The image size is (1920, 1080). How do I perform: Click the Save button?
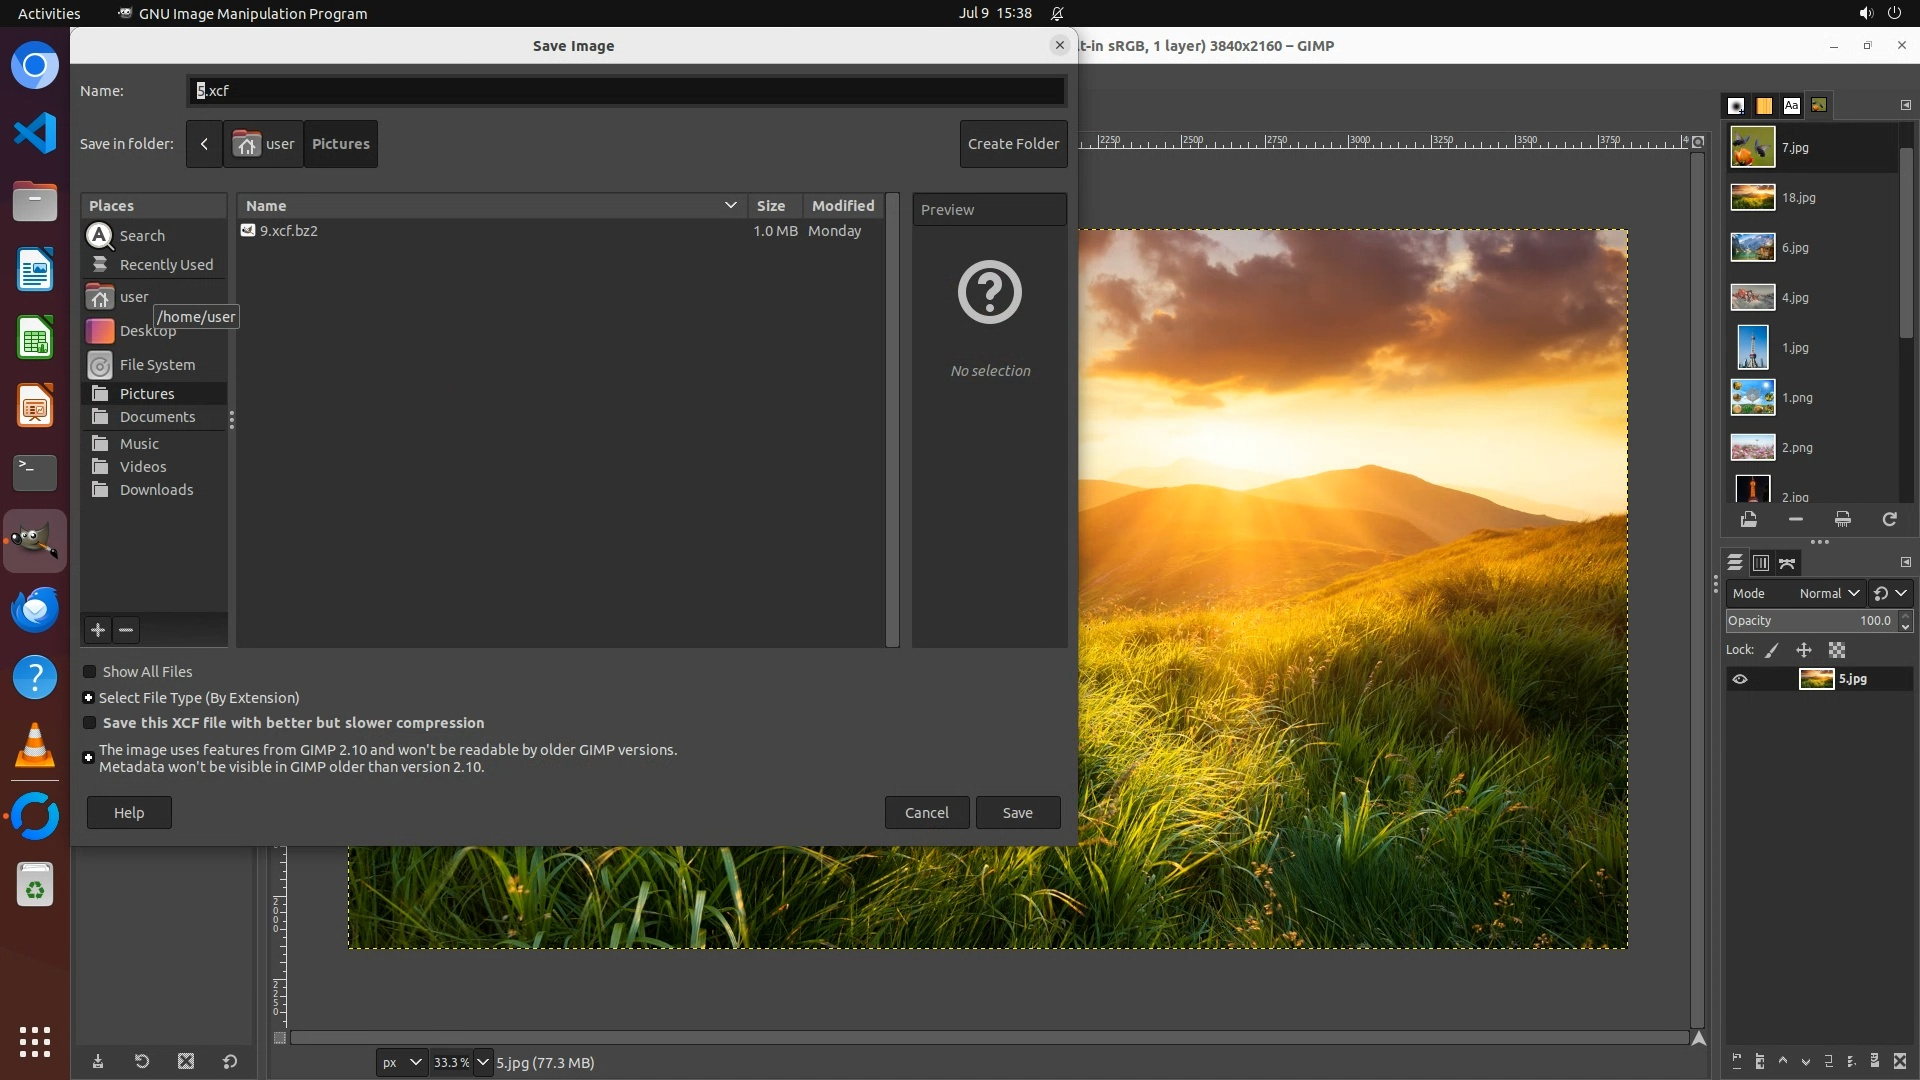(1017, 813)
